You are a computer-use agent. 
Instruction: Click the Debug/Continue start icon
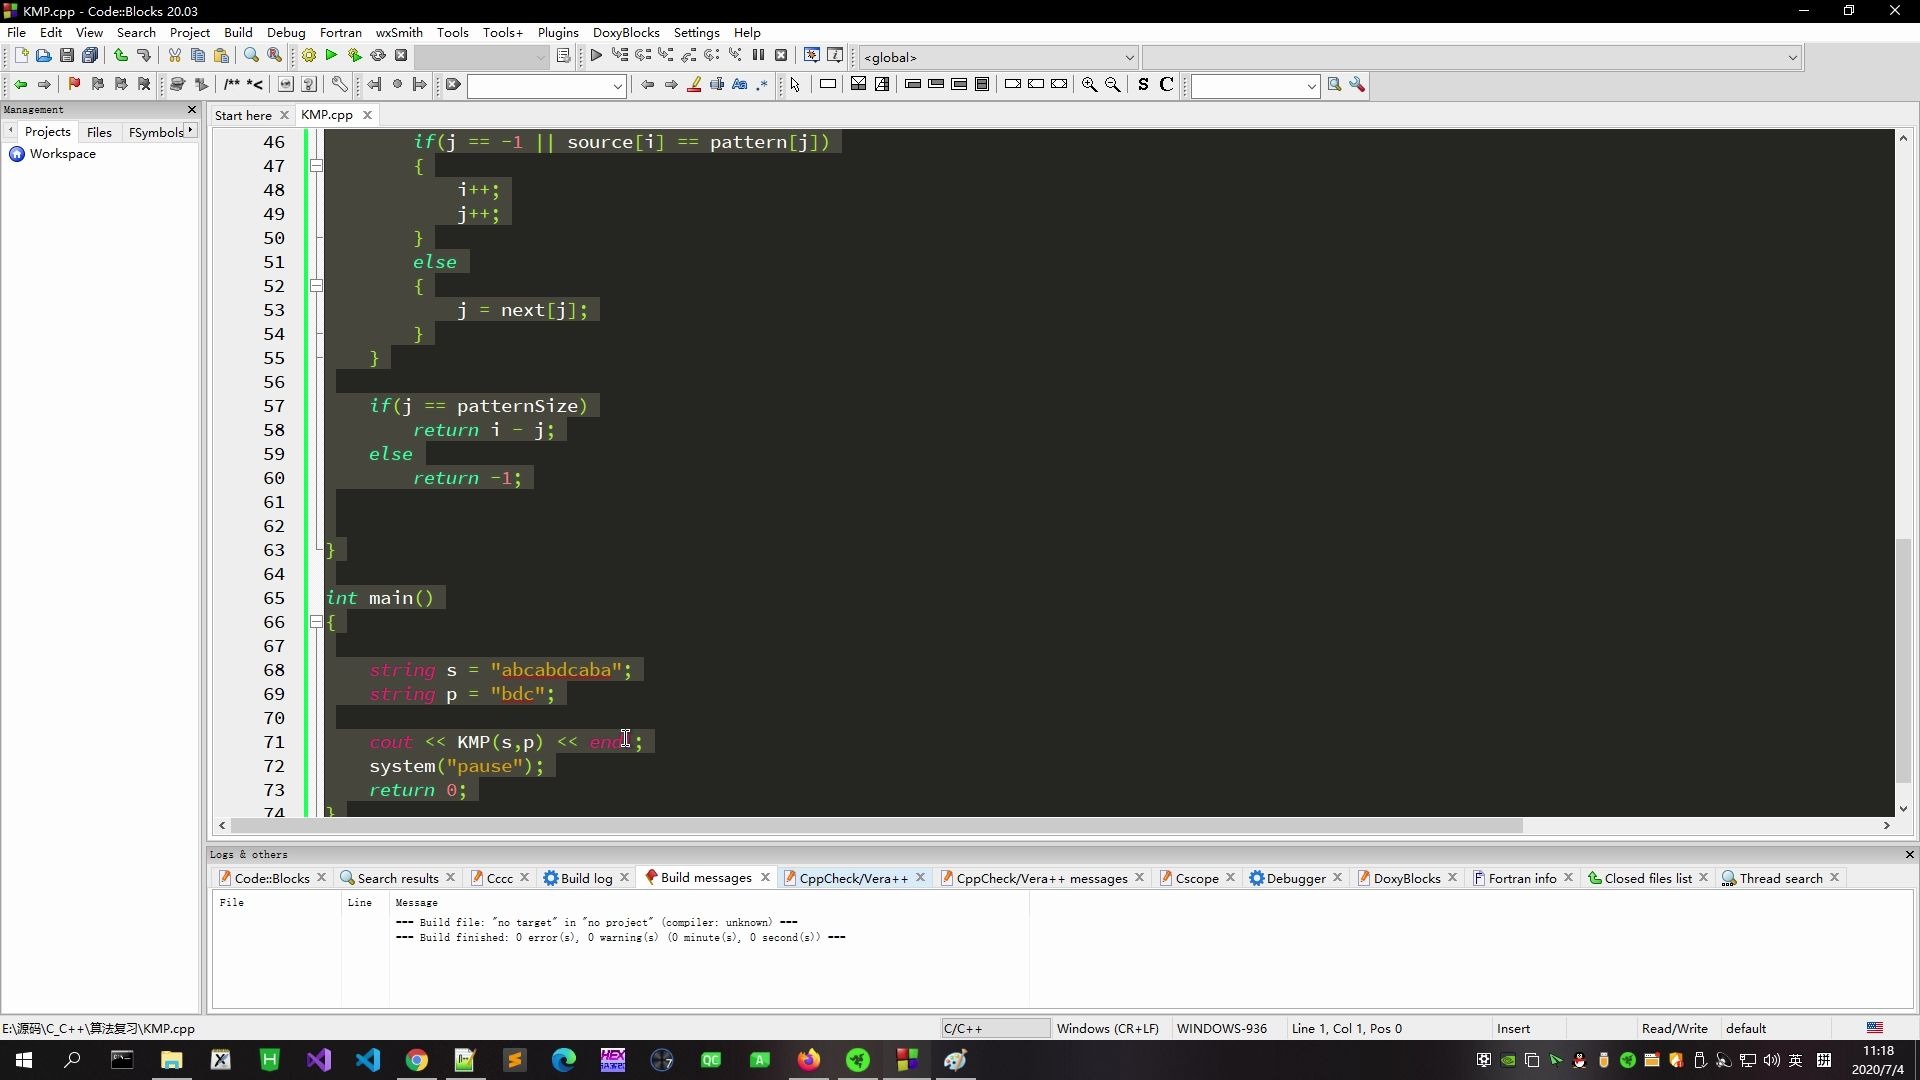coord(596,56)
